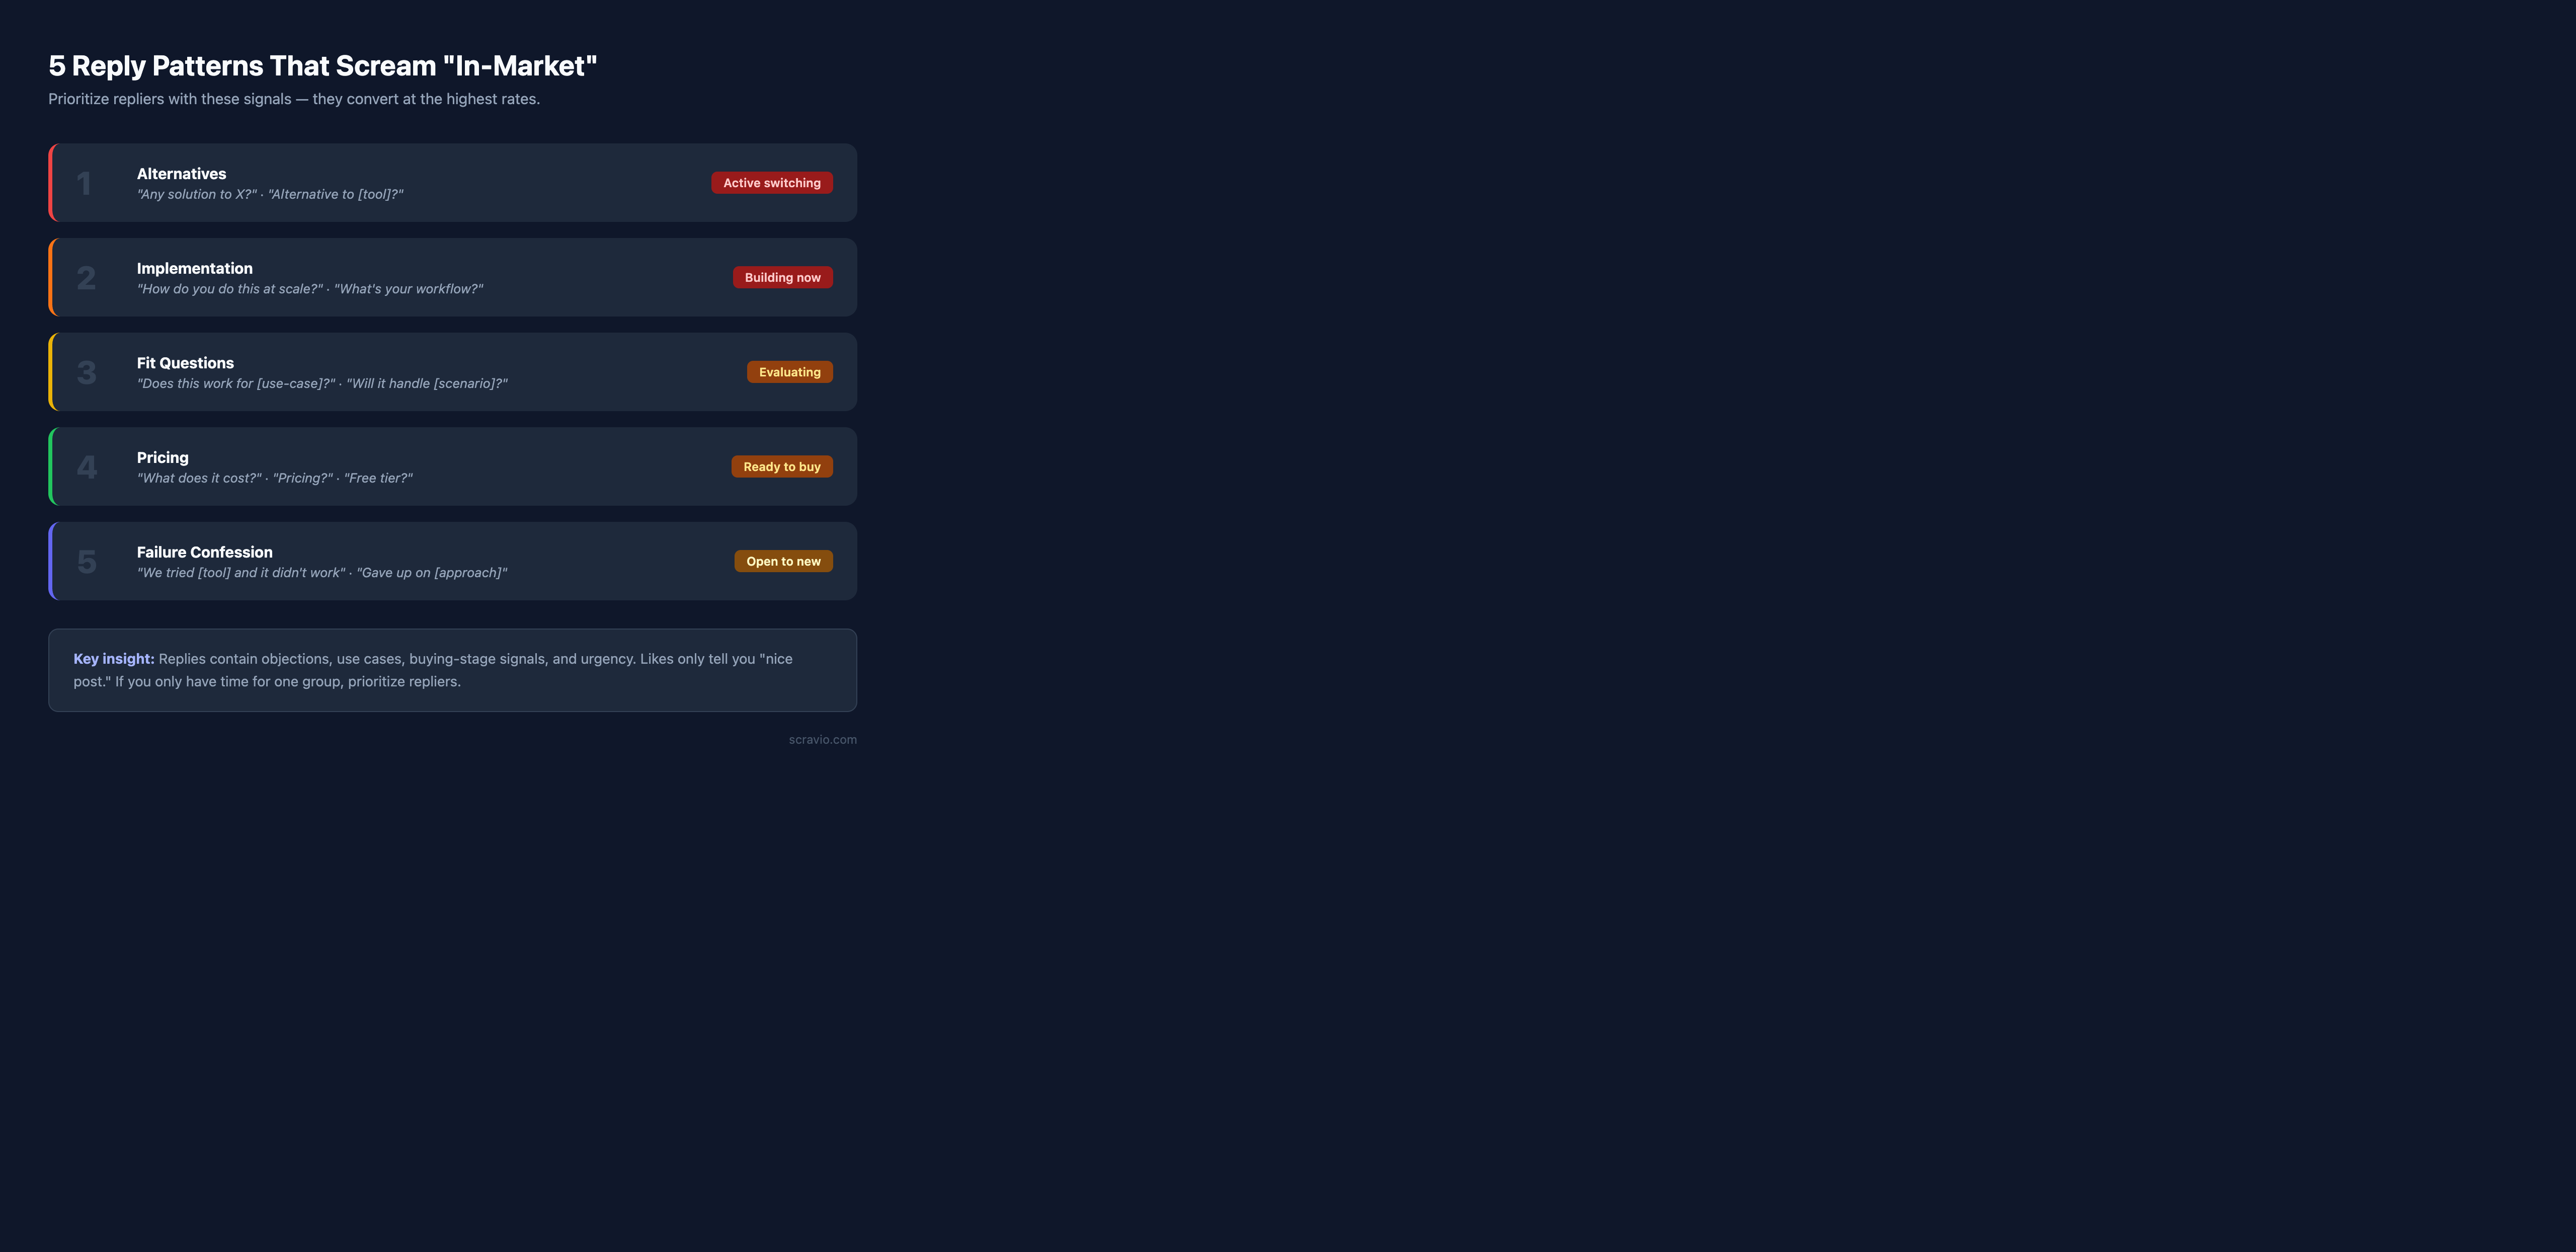The height and width of the screenshot is (1252, 2576).
Task: Click the number 5 card icon
Action: click(x=86, y=562)
